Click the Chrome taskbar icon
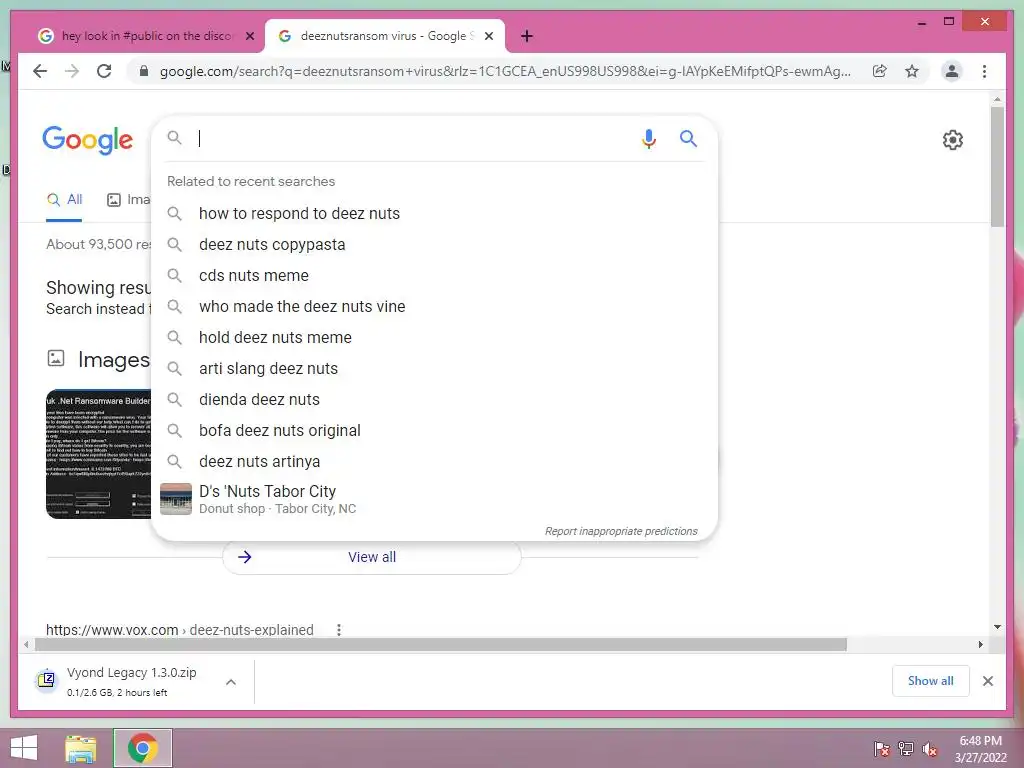Viewport: 1024px width, 768px height. (x=143, y=748)
